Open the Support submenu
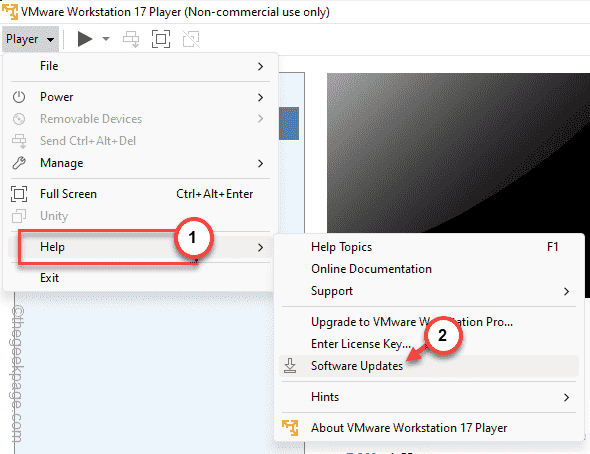Screen dimensions: 590x454 429,291
